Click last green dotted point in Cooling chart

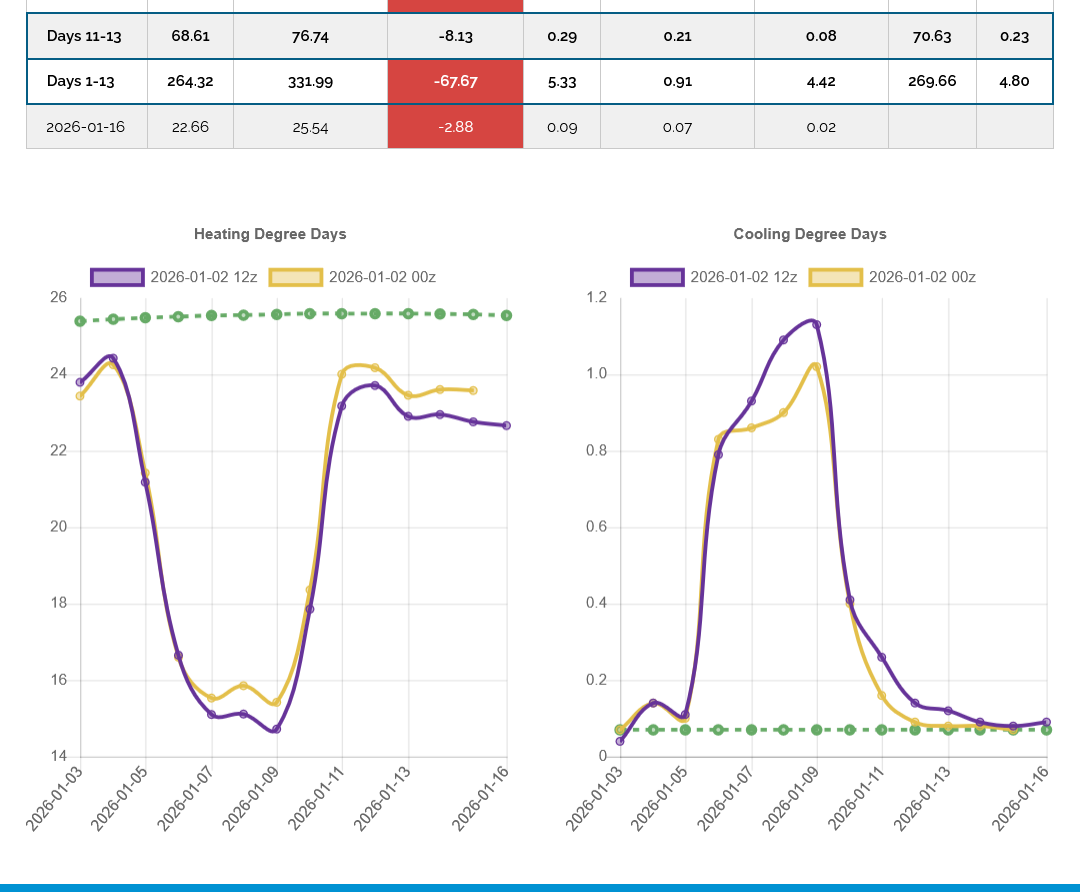1046,730
